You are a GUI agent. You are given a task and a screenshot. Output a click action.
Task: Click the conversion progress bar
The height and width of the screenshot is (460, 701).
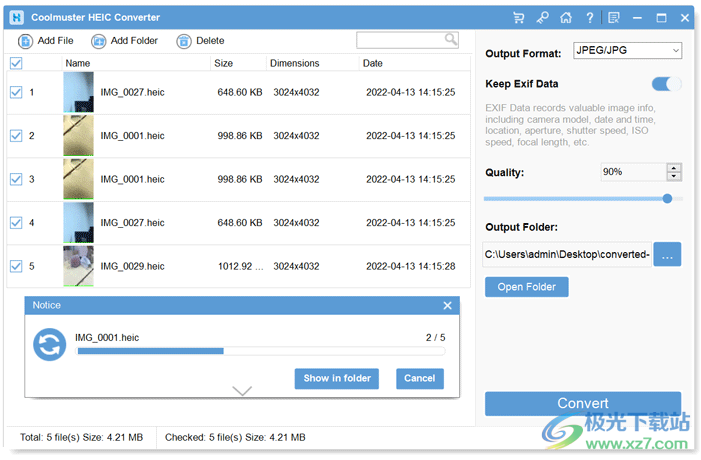[x=261, y=351]
